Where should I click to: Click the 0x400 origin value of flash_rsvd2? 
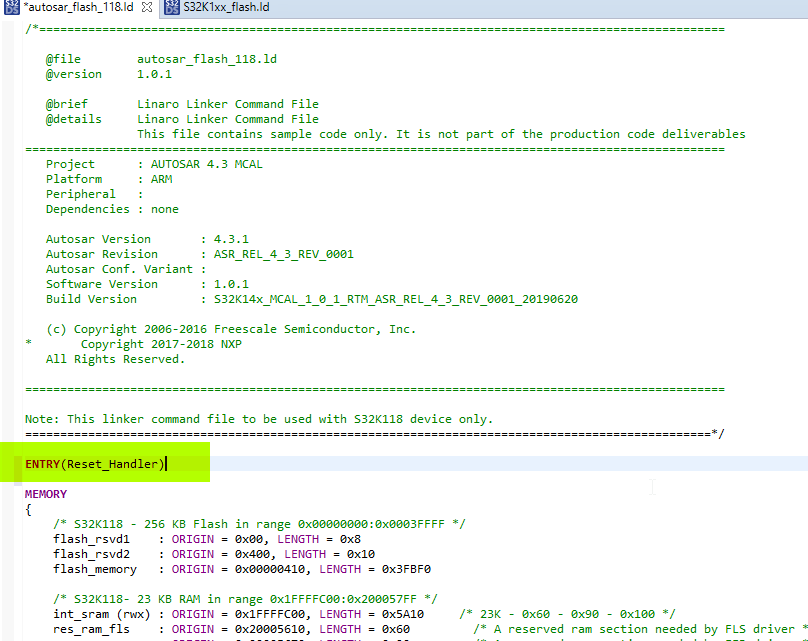252,554
